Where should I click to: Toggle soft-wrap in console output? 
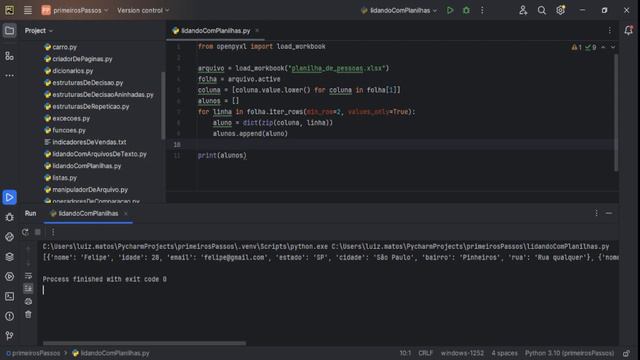28,276
